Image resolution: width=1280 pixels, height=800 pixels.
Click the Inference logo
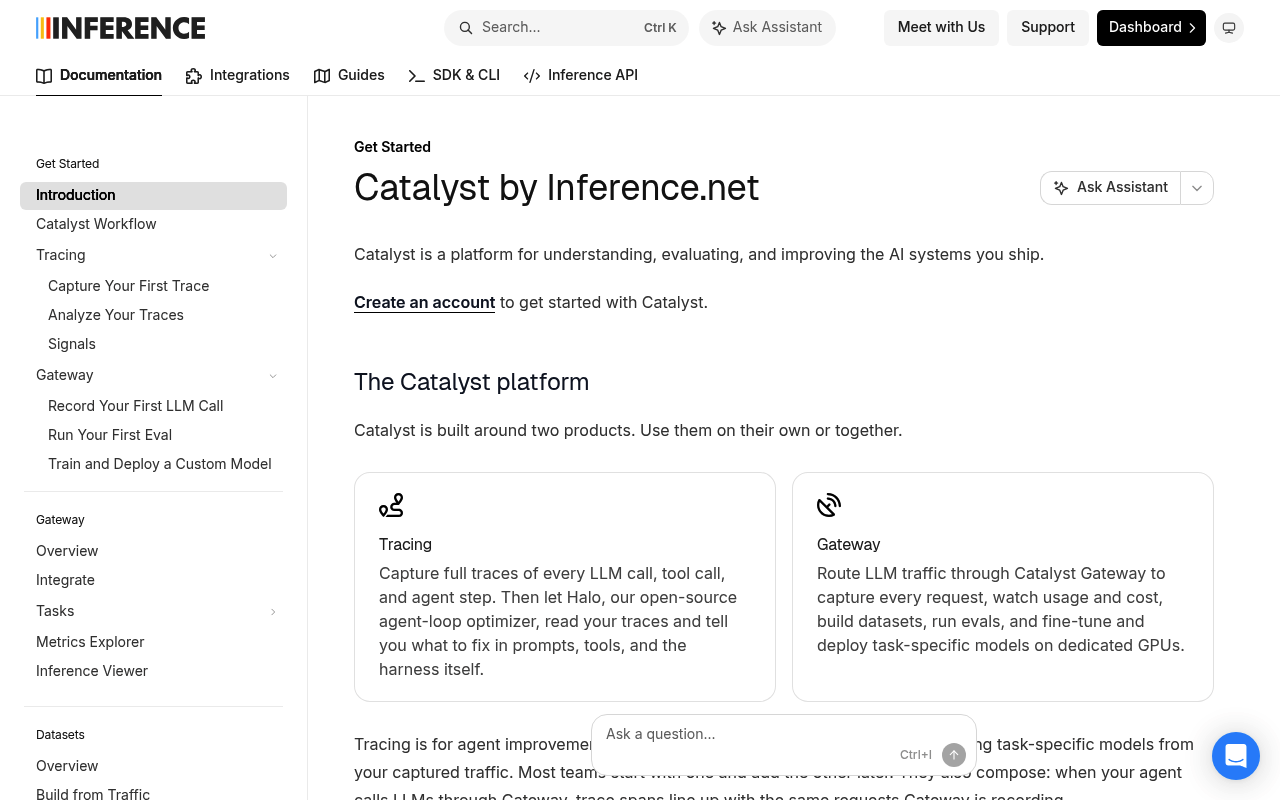tap(120, 28)
